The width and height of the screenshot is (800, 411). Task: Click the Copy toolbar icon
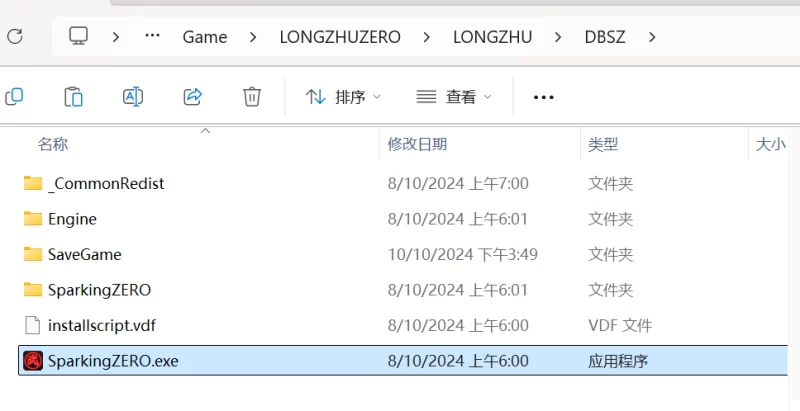point(14,96)
